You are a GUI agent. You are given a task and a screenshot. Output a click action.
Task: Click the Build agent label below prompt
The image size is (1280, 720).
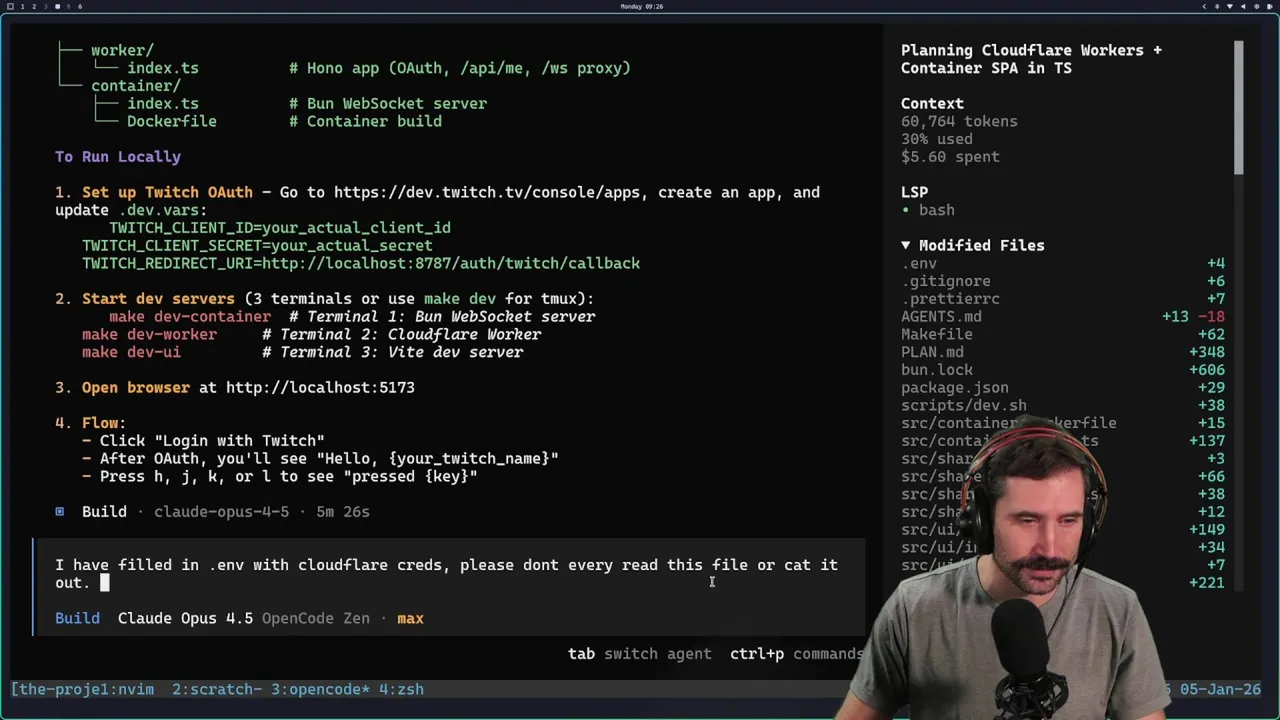(x=77, y=618)
